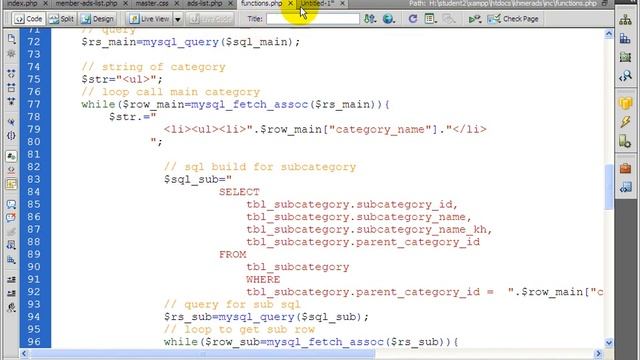Click the greyed-out Wrap Tag icon

11,232
